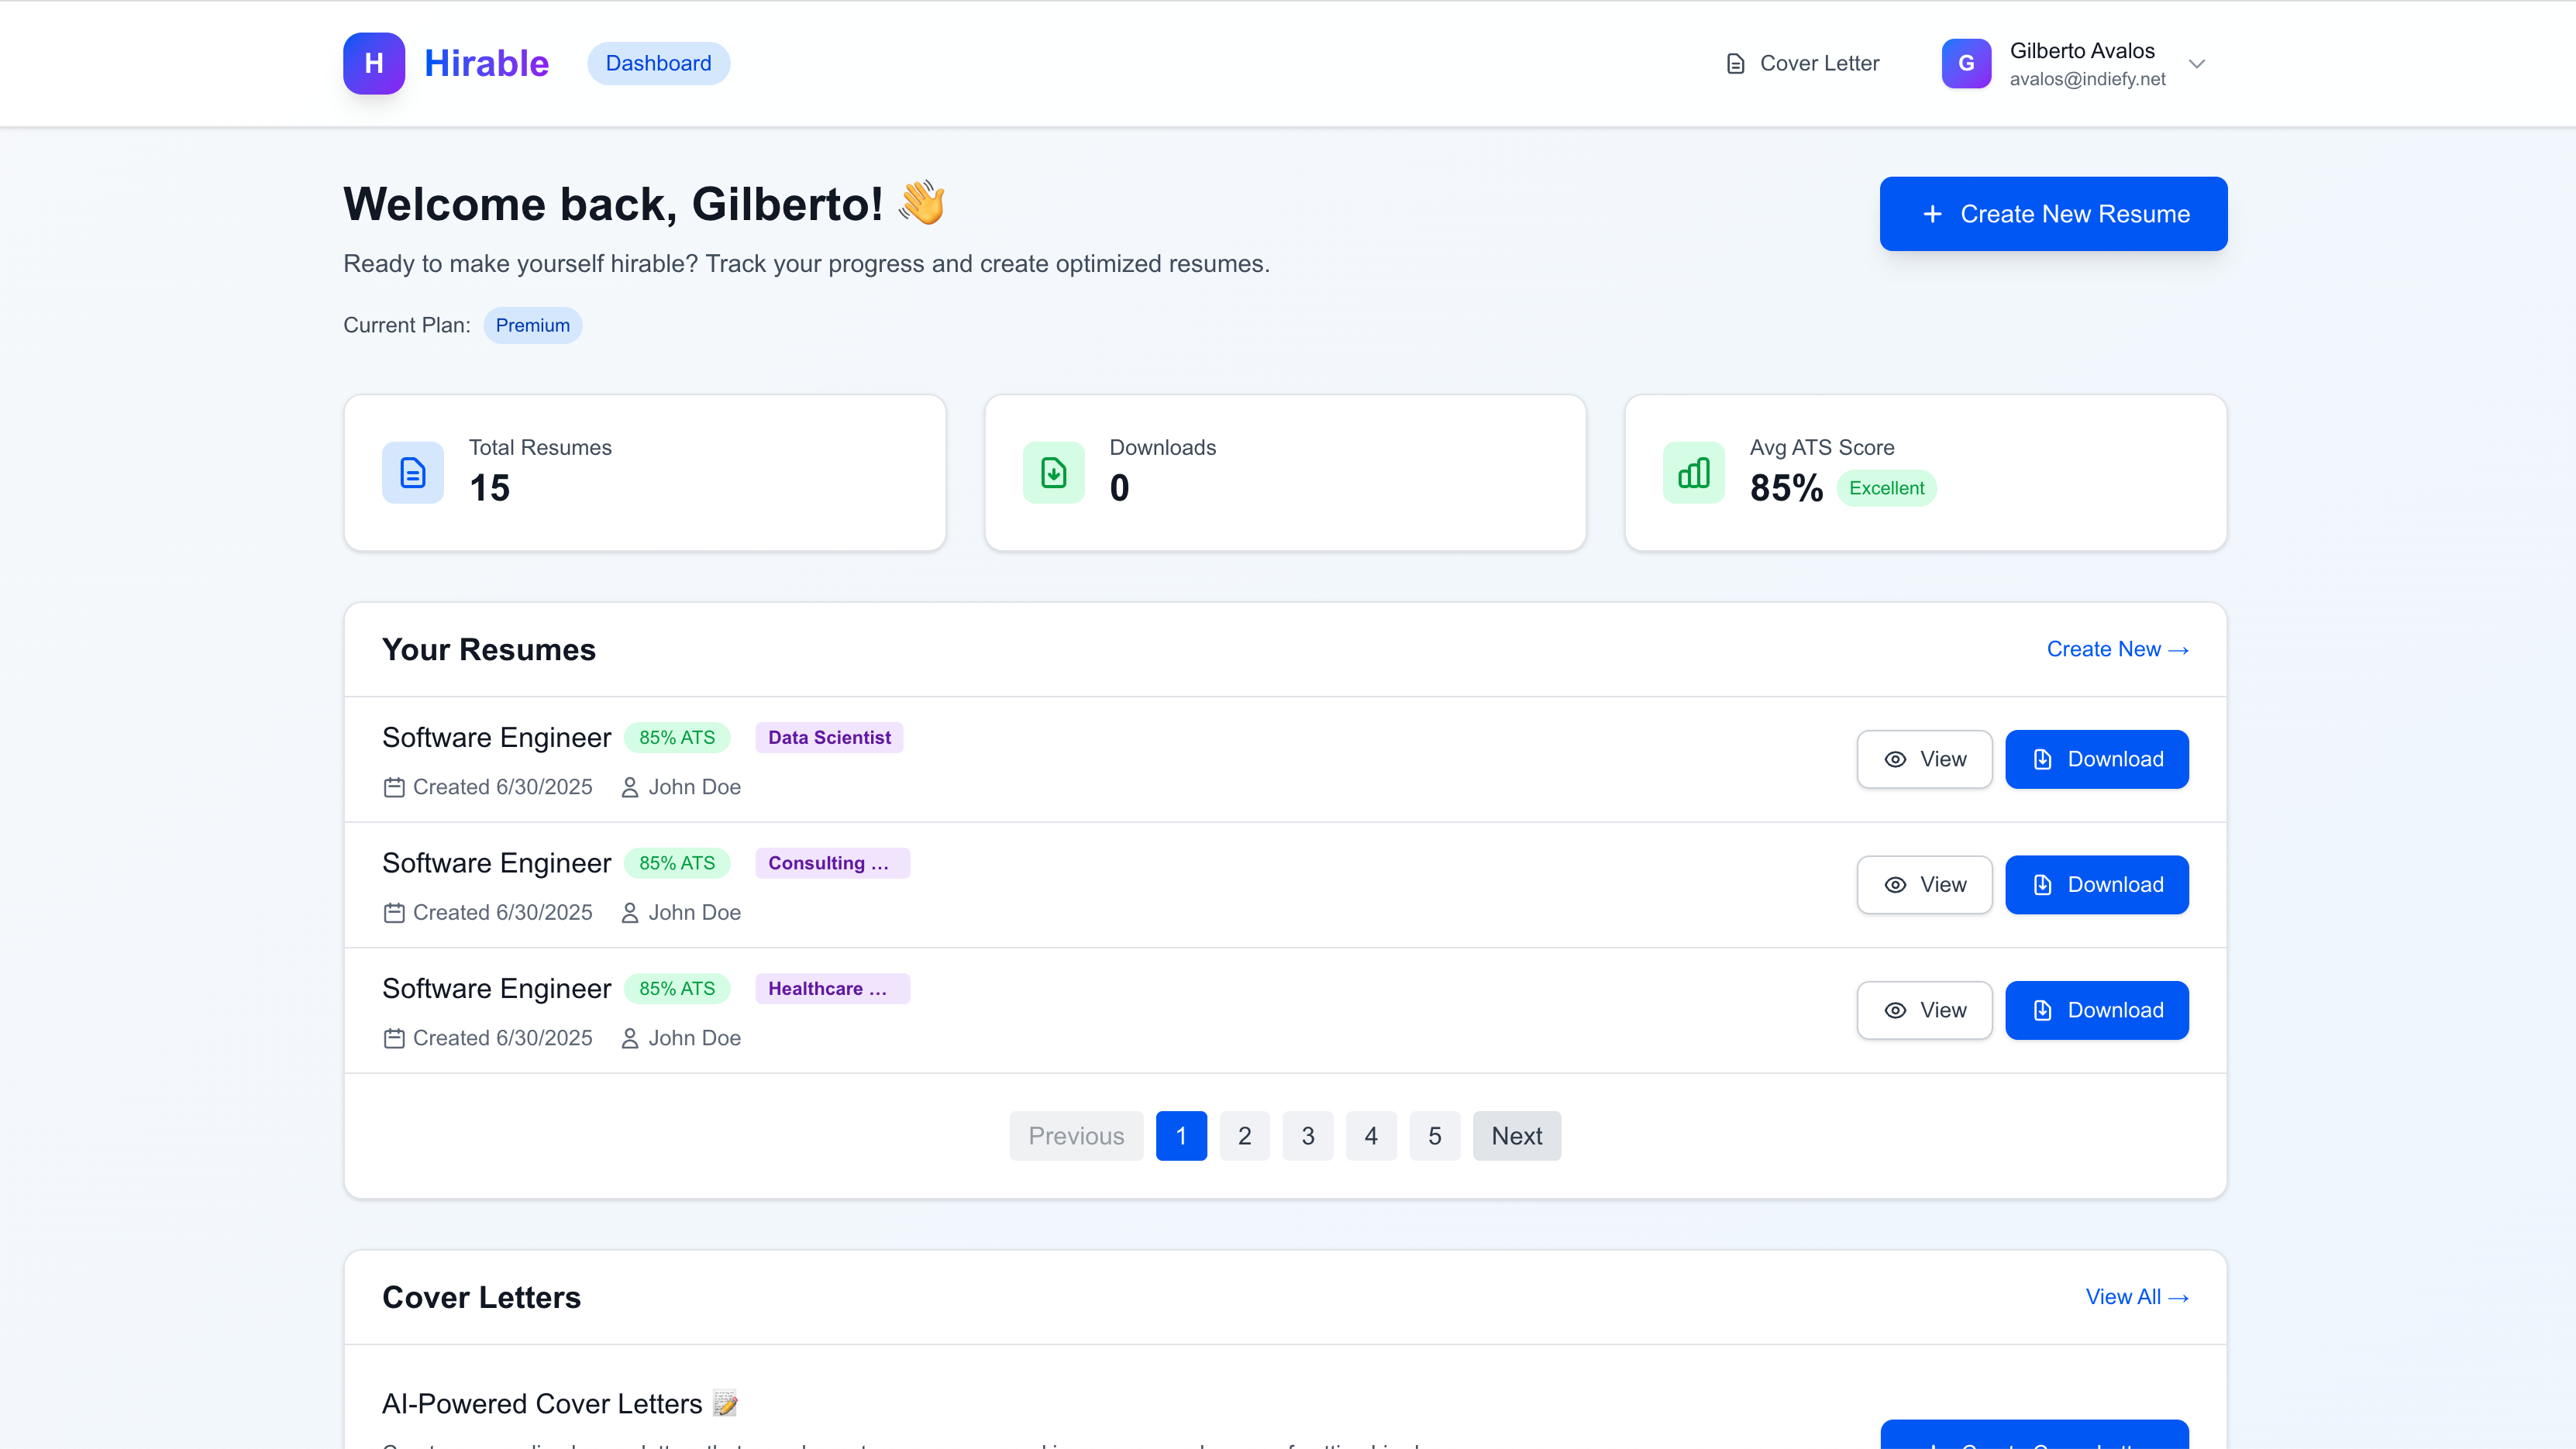Click the Data Scientist tag
Viewport: 2576px width, 1449px height.
point(829,737)
